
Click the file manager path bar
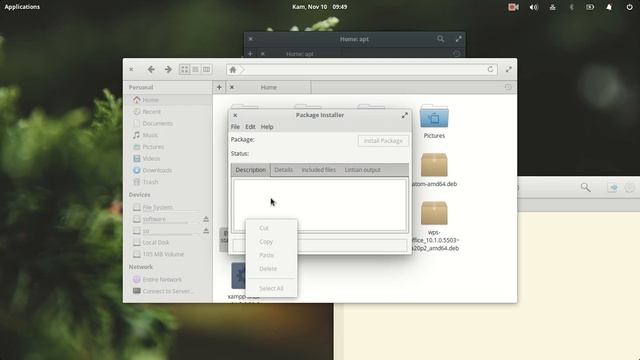point(362,69)
